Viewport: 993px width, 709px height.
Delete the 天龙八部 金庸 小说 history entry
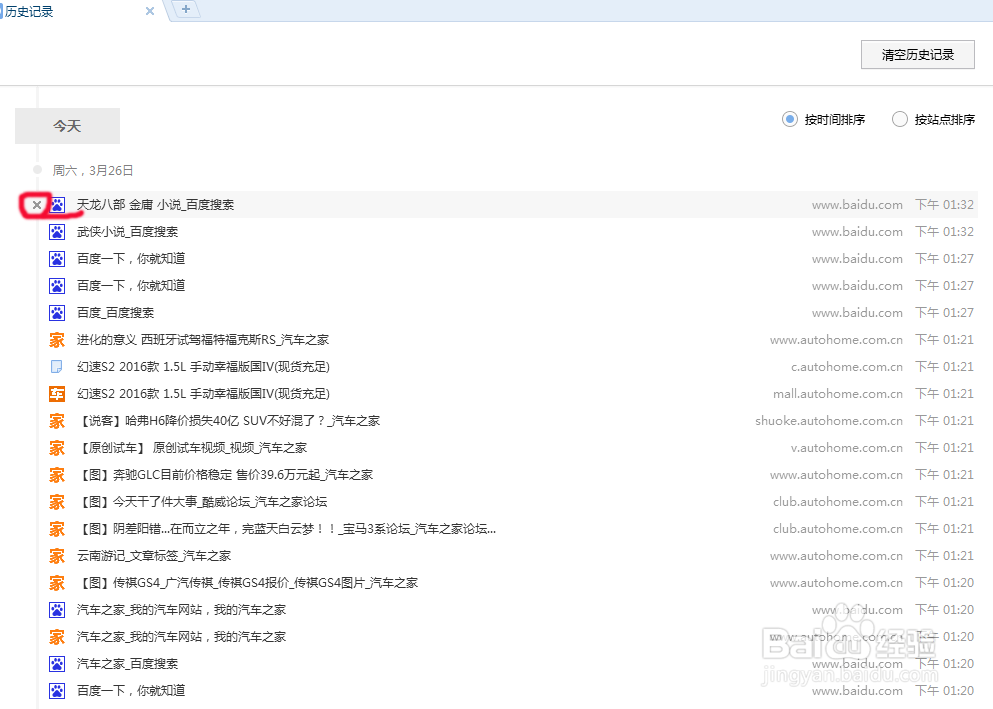click(x=37, y=205)
